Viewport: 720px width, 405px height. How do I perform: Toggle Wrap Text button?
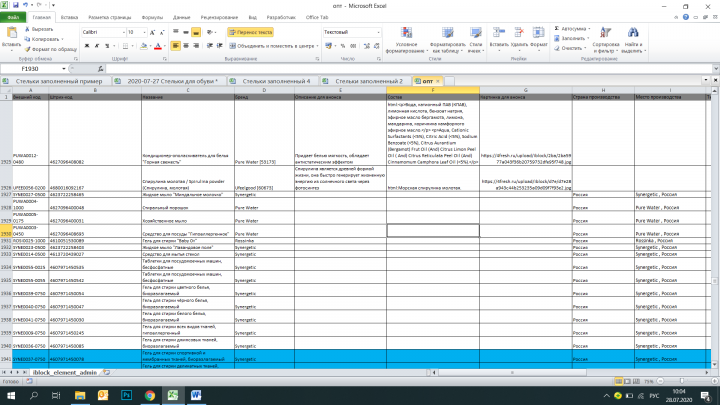(x=251, y=32)
